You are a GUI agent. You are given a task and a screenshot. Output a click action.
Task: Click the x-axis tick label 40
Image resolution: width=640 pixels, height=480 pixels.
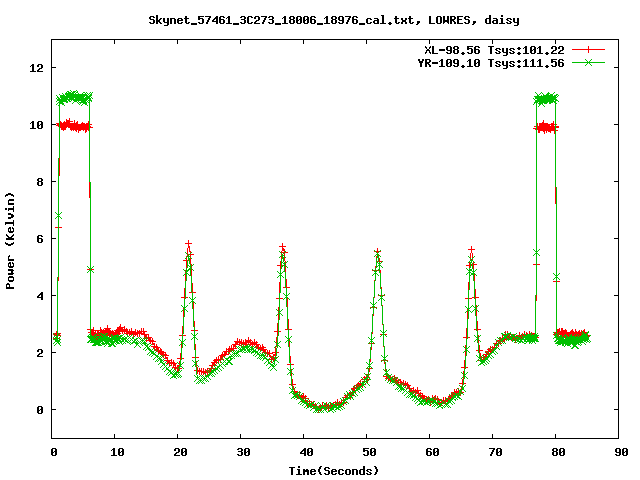pyautogui.click(x=306, y=452)
